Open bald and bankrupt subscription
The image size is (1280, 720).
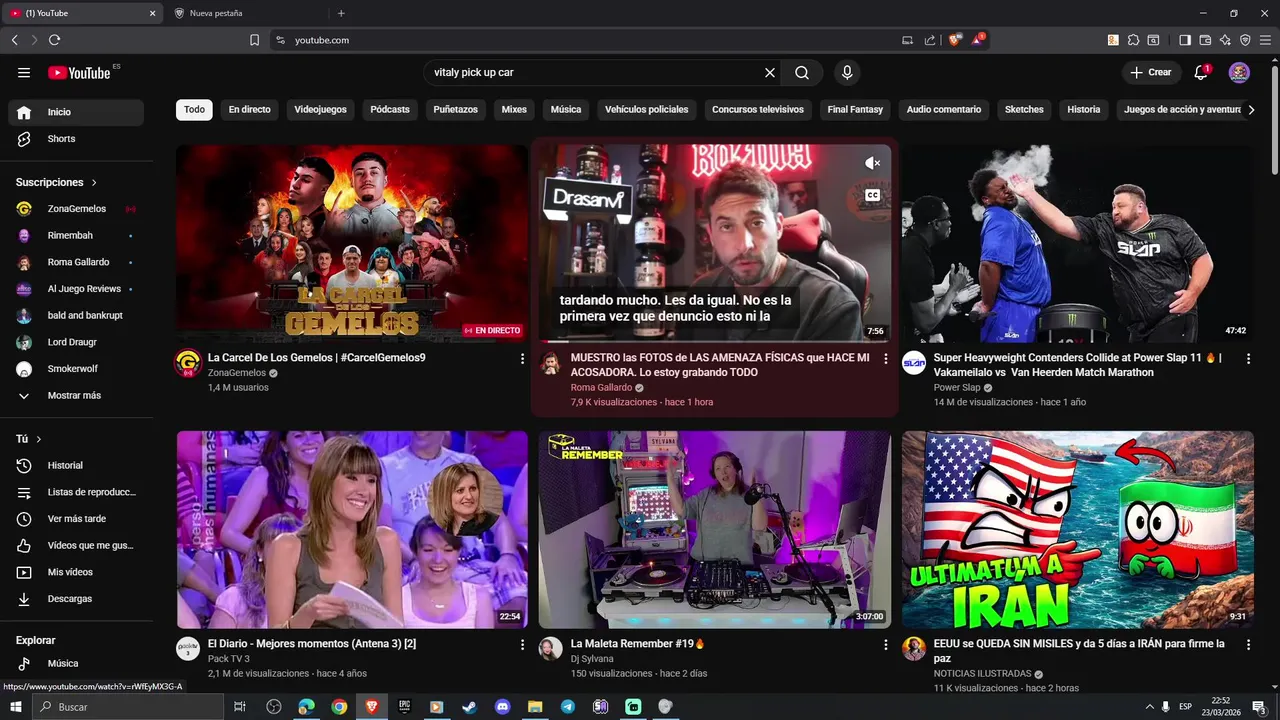point(76,315)
